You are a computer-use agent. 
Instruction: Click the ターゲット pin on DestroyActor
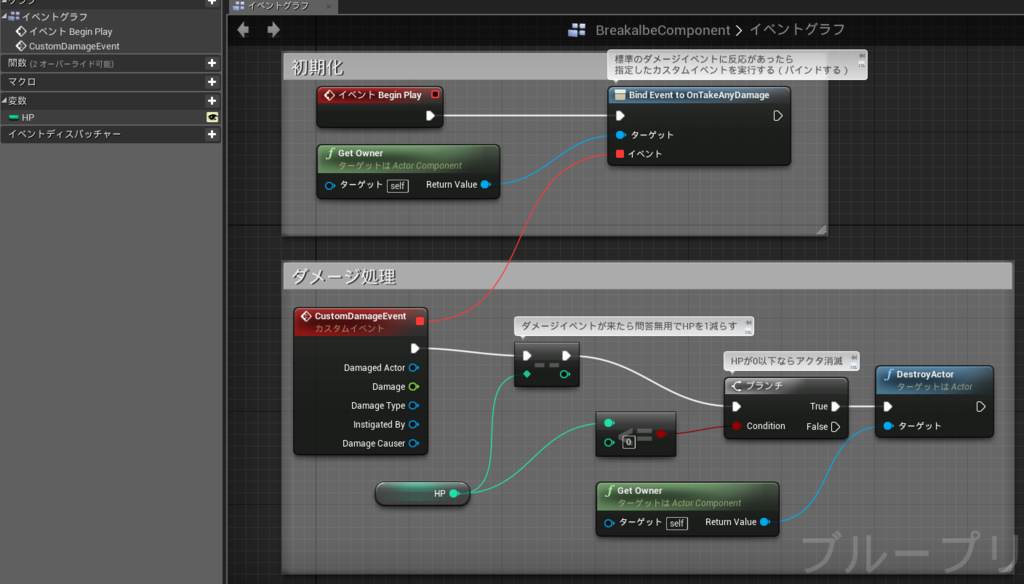888,426
